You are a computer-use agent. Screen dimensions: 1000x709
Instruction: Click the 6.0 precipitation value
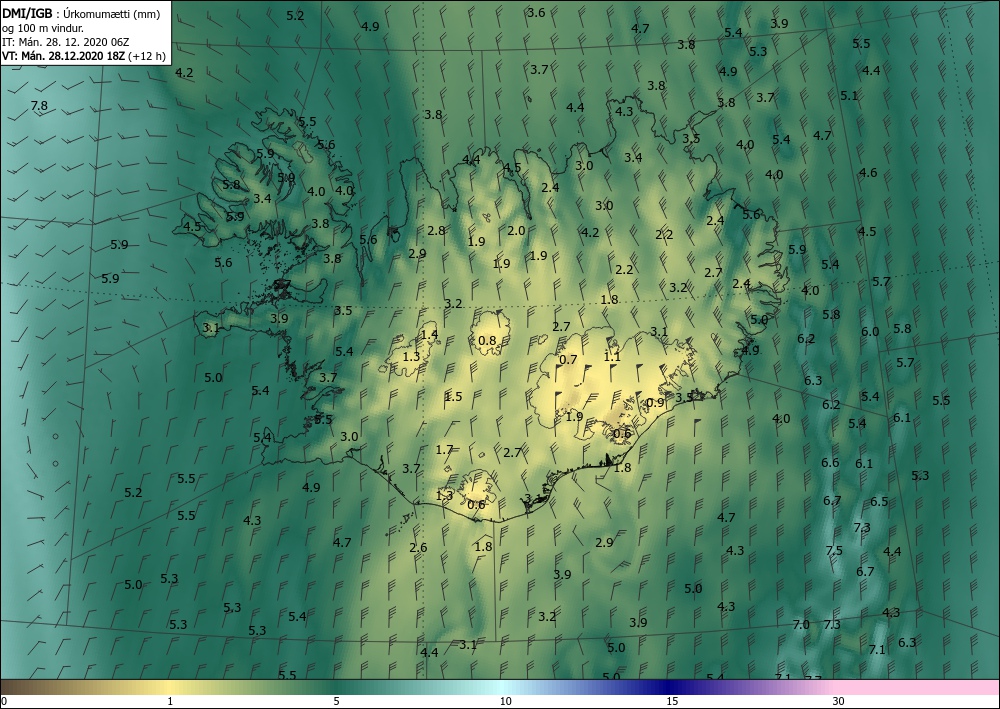click(x=870, y=332)
